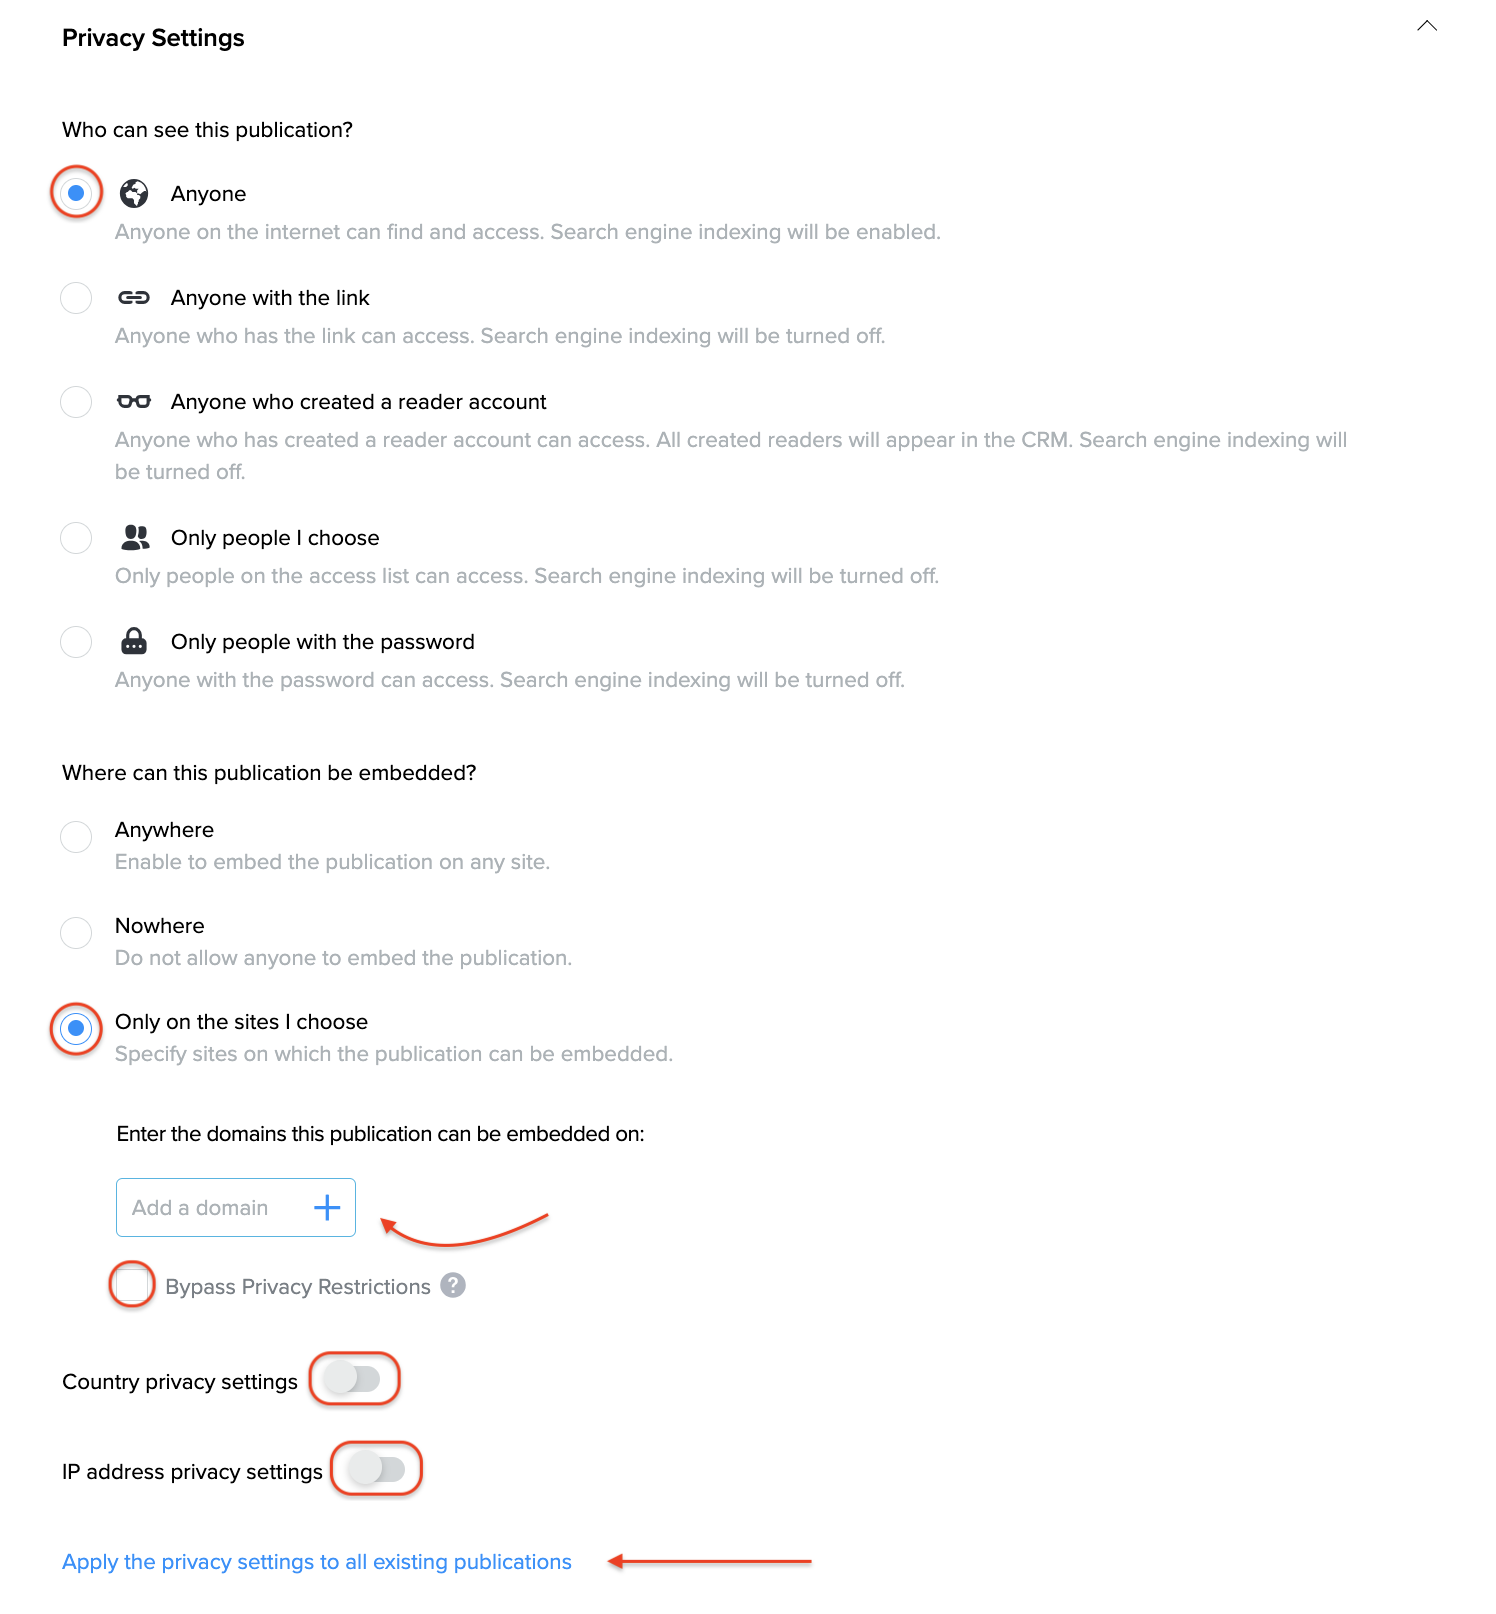Choose the Nowhere embed radio button

pos(76,932)
